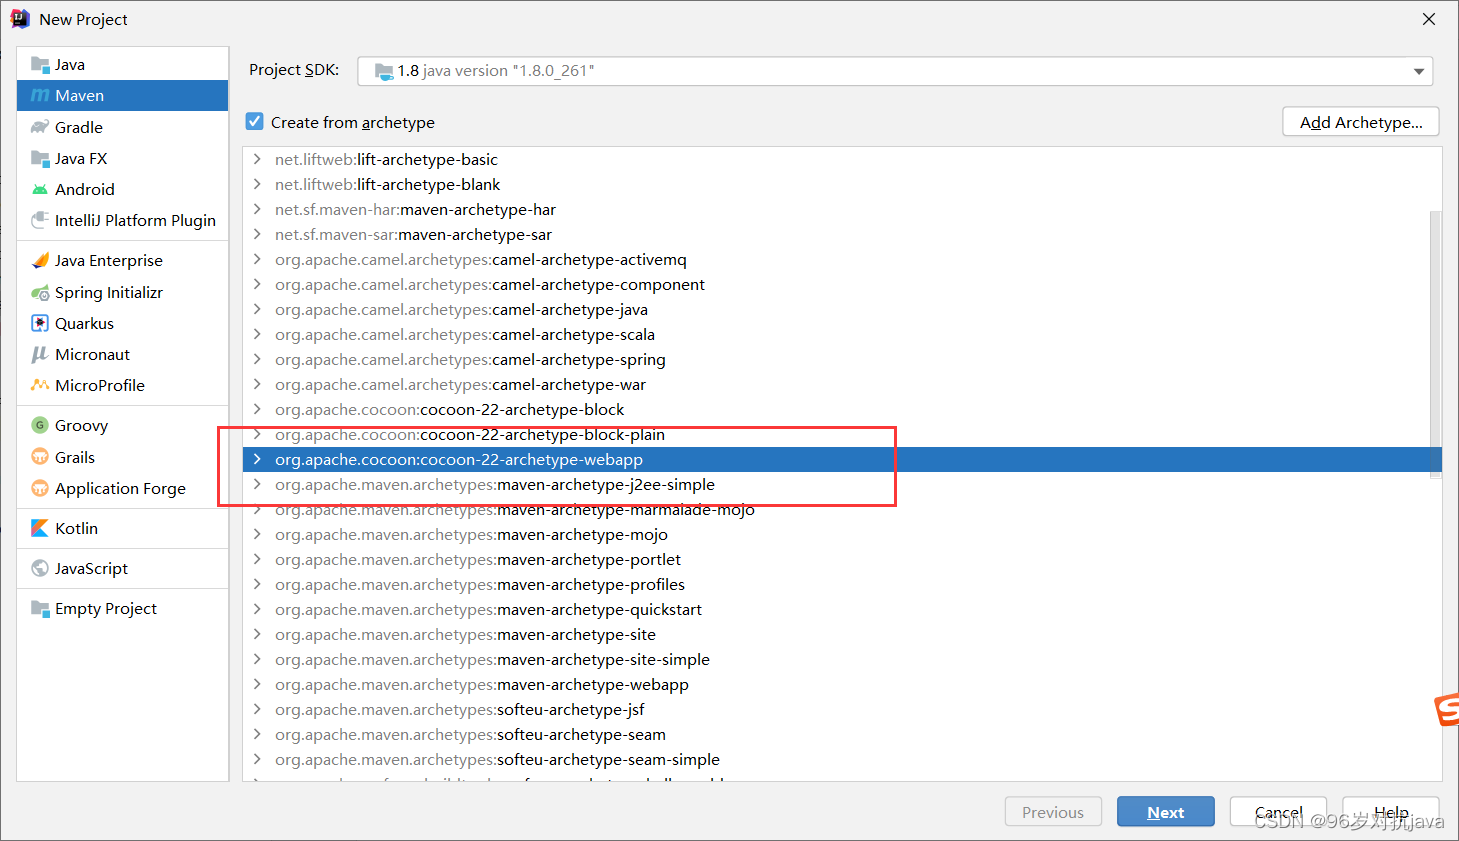Viewport: 1459px width, 841px height.
Task: Select camel-archetype-java row text
Action: coord(461,309)
